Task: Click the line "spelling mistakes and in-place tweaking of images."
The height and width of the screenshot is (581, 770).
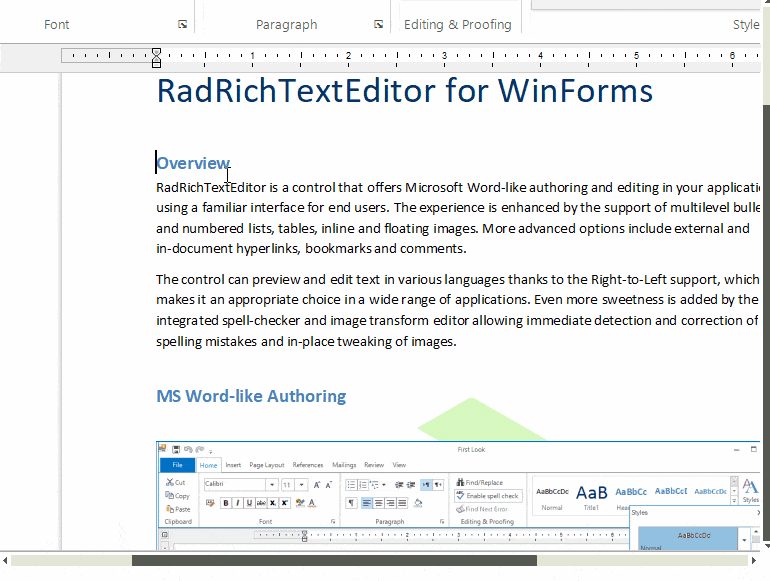Action: click(x=306, y=341)
